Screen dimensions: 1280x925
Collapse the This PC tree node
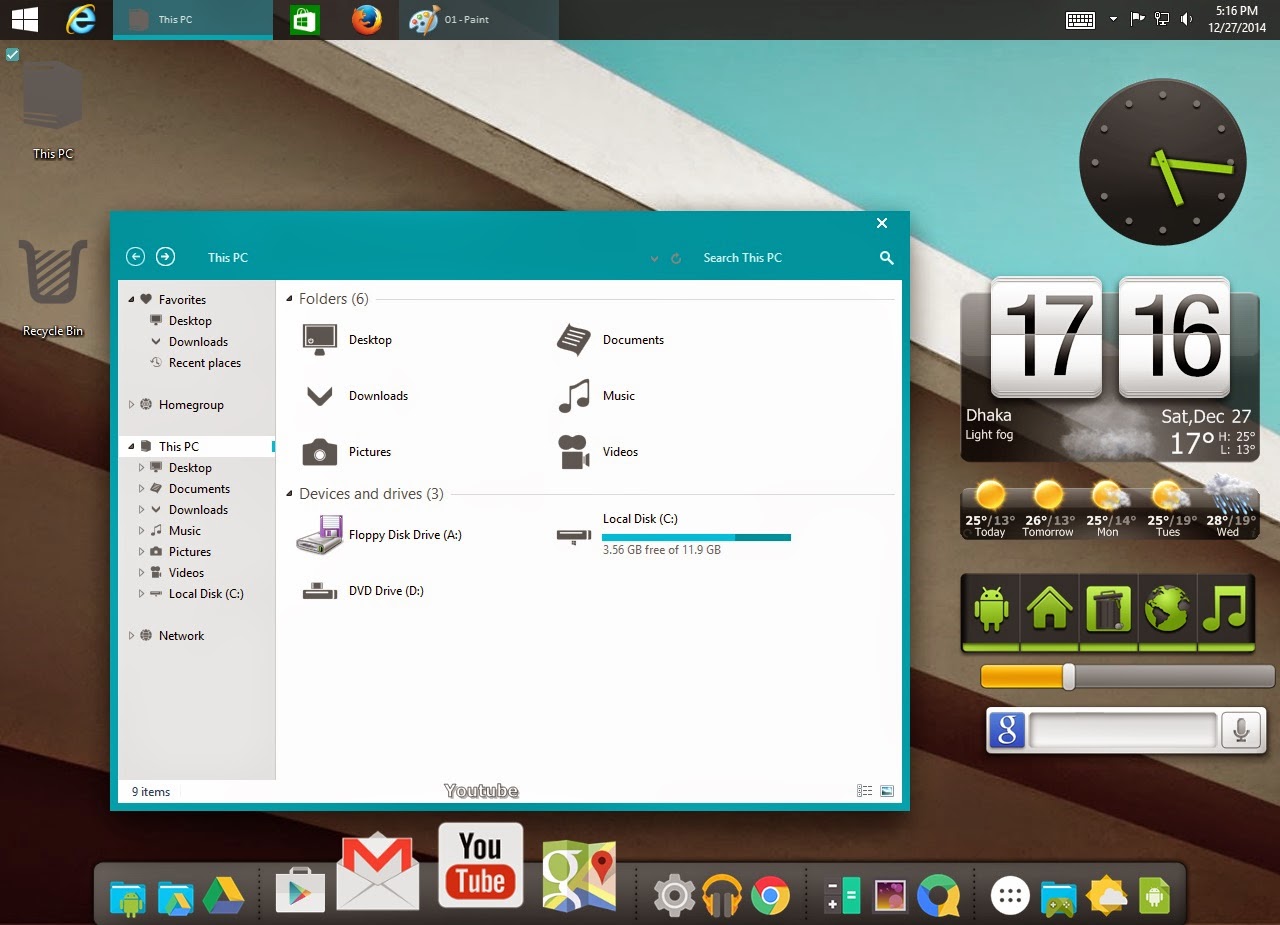click(131, 447)
